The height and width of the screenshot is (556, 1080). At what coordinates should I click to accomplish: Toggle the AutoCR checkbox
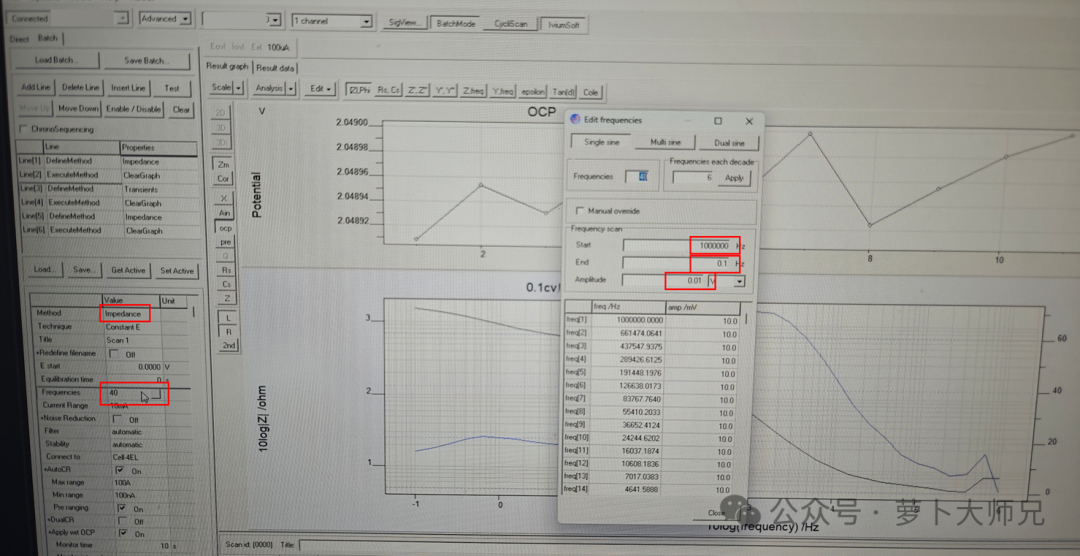pyautogui.click(x=119, y=471)
